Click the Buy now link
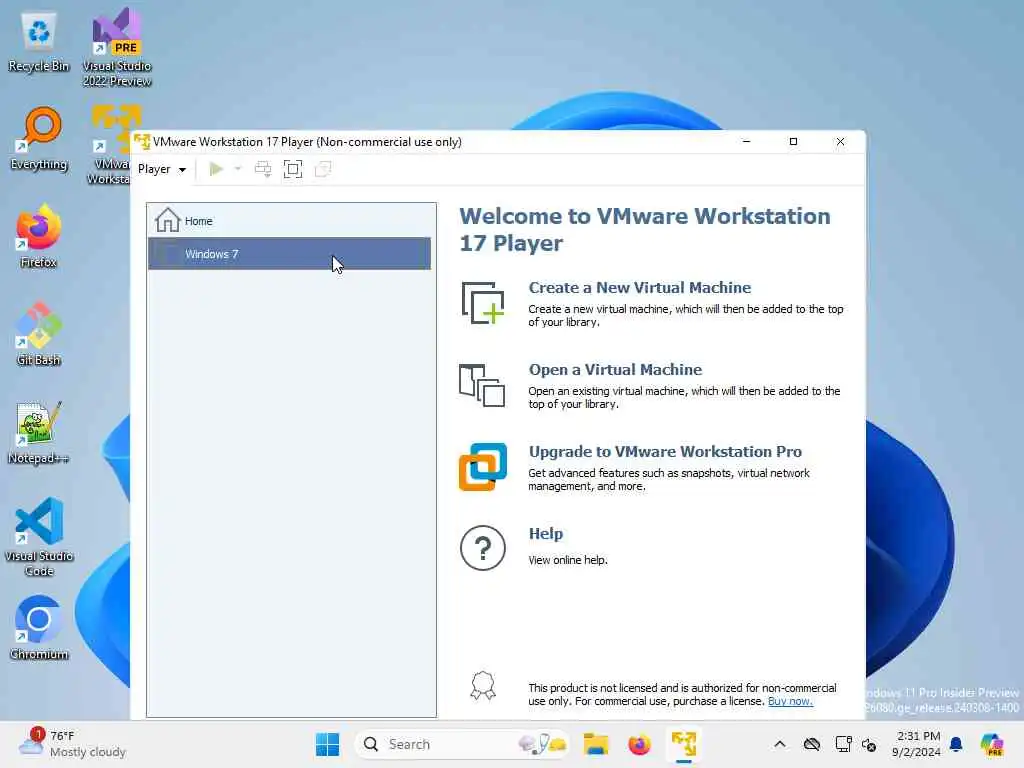Screen dimensions: 1024x768 [790, 701]
